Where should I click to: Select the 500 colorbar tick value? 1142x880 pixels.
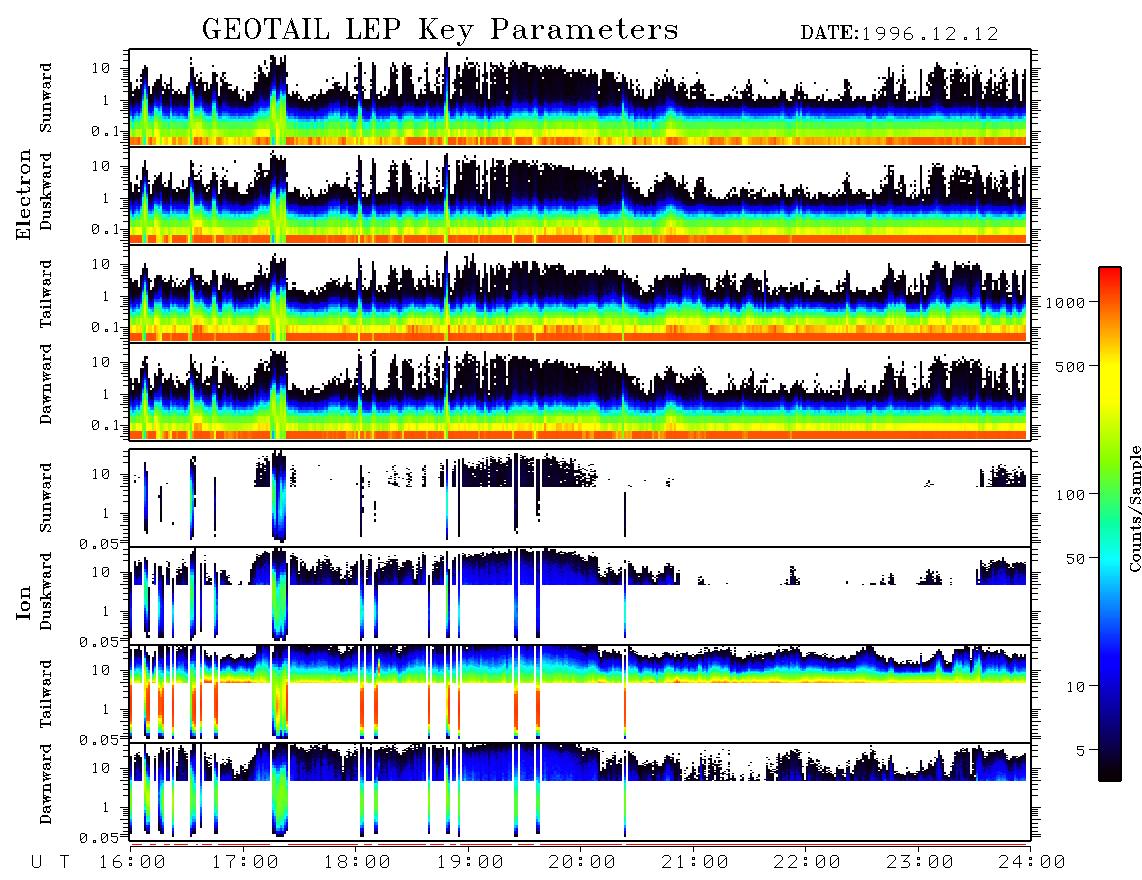[x=1071, y=366]
